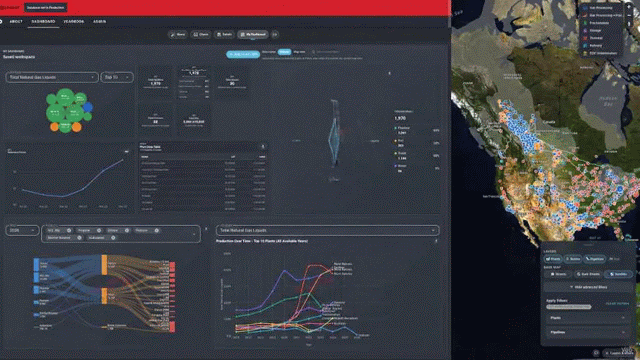
Task: Open the Top 10 dropdown
Action: pyautogui.click(x=117, y=77)
